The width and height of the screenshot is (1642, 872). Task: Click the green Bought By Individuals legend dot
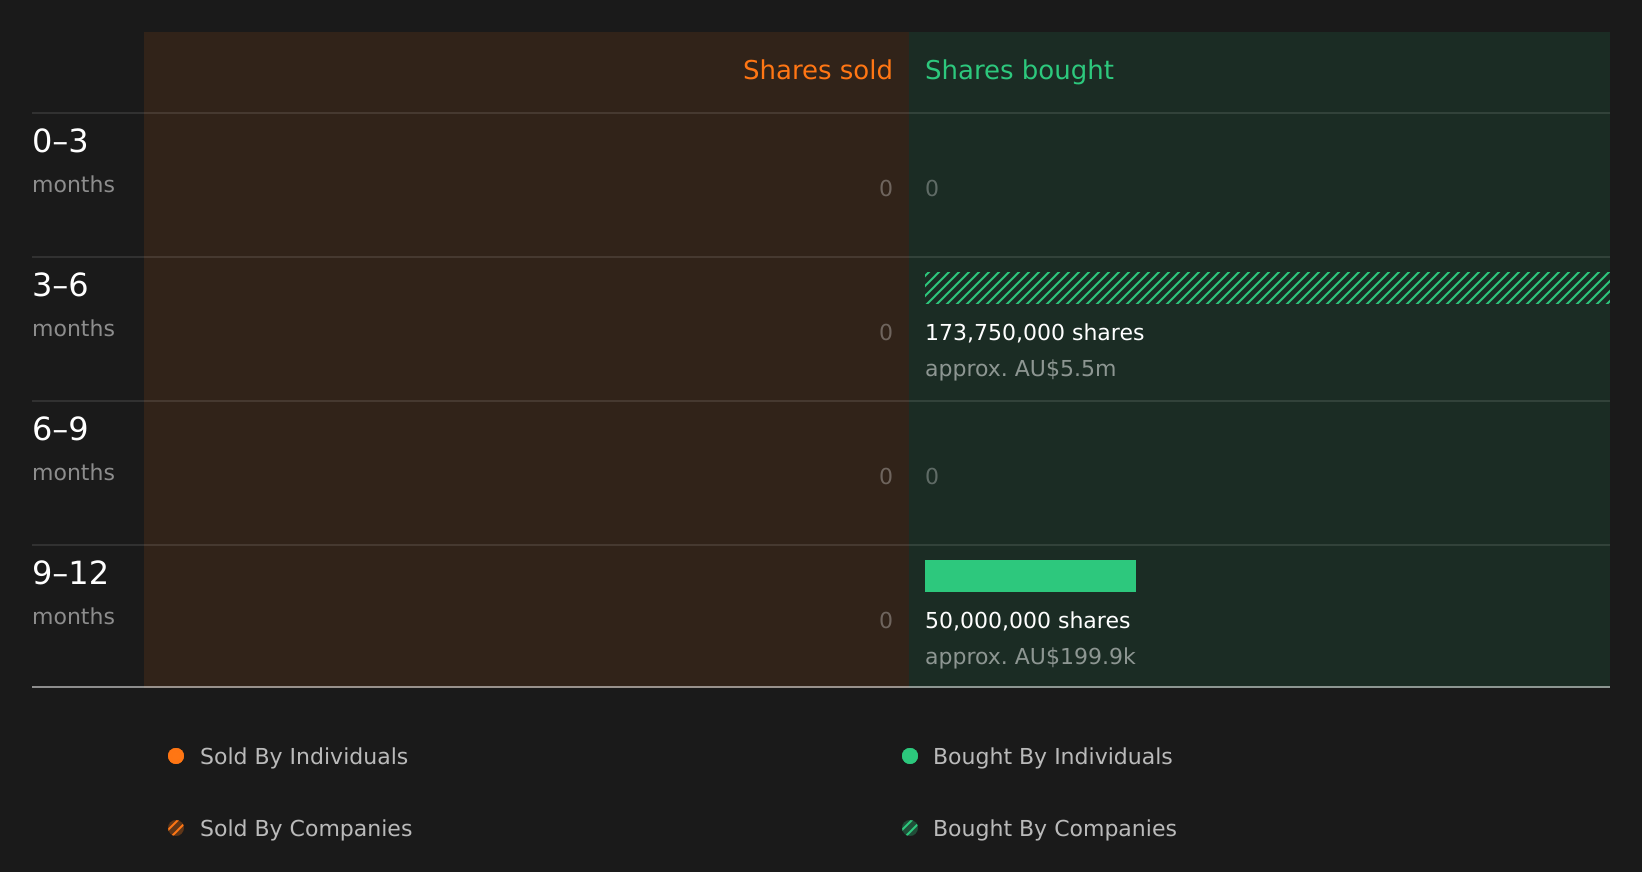(x=910, y=756)
